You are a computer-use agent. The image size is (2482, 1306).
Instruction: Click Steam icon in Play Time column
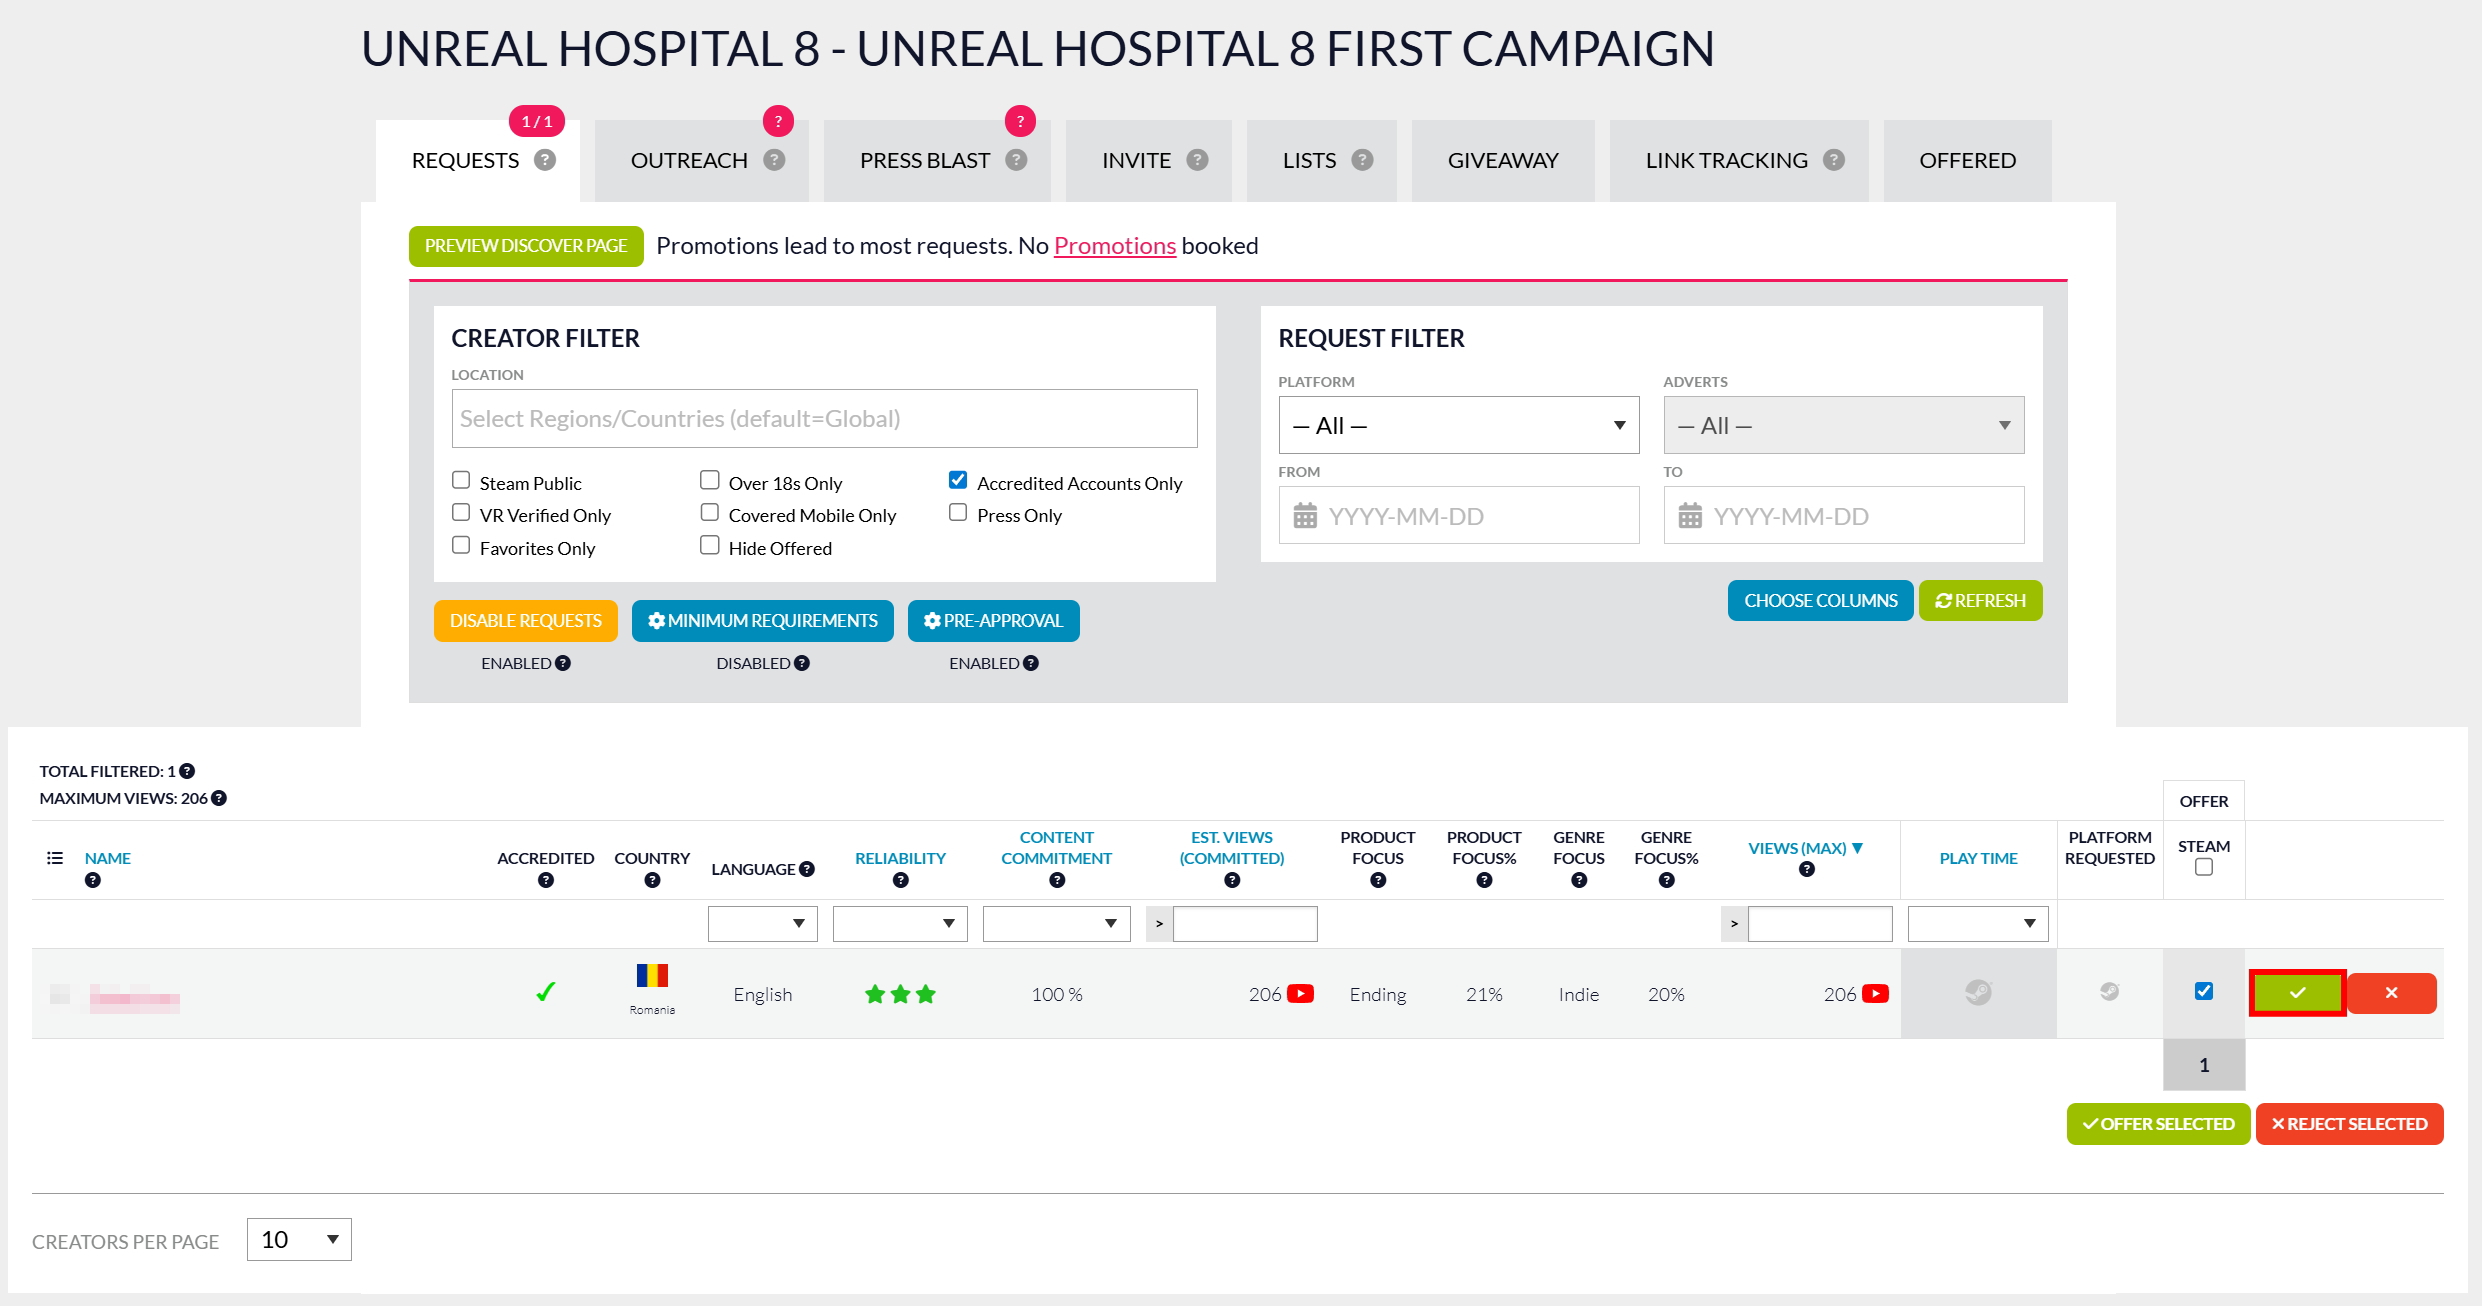tap(1978, 992)
